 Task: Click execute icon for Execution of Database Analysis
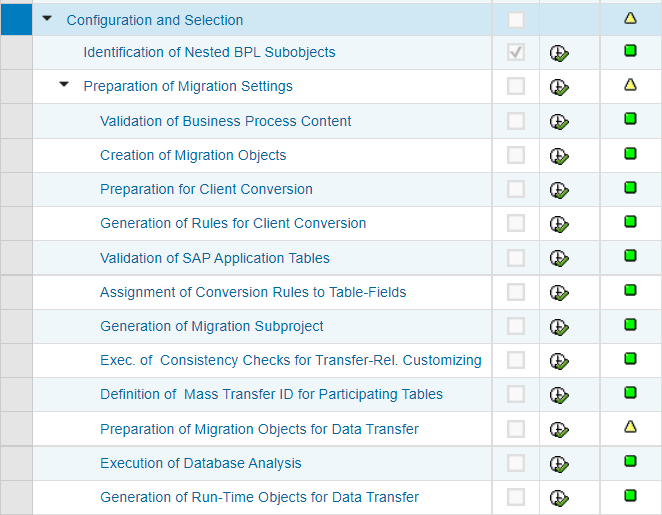click(559, 464)
